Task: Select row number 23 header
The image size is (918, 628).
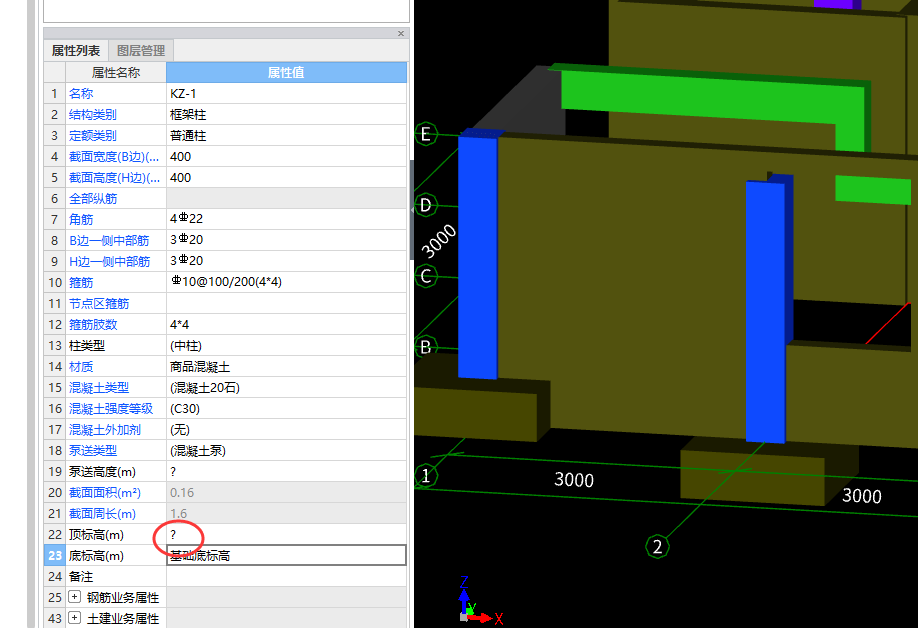Action: (x=54, y=555)
